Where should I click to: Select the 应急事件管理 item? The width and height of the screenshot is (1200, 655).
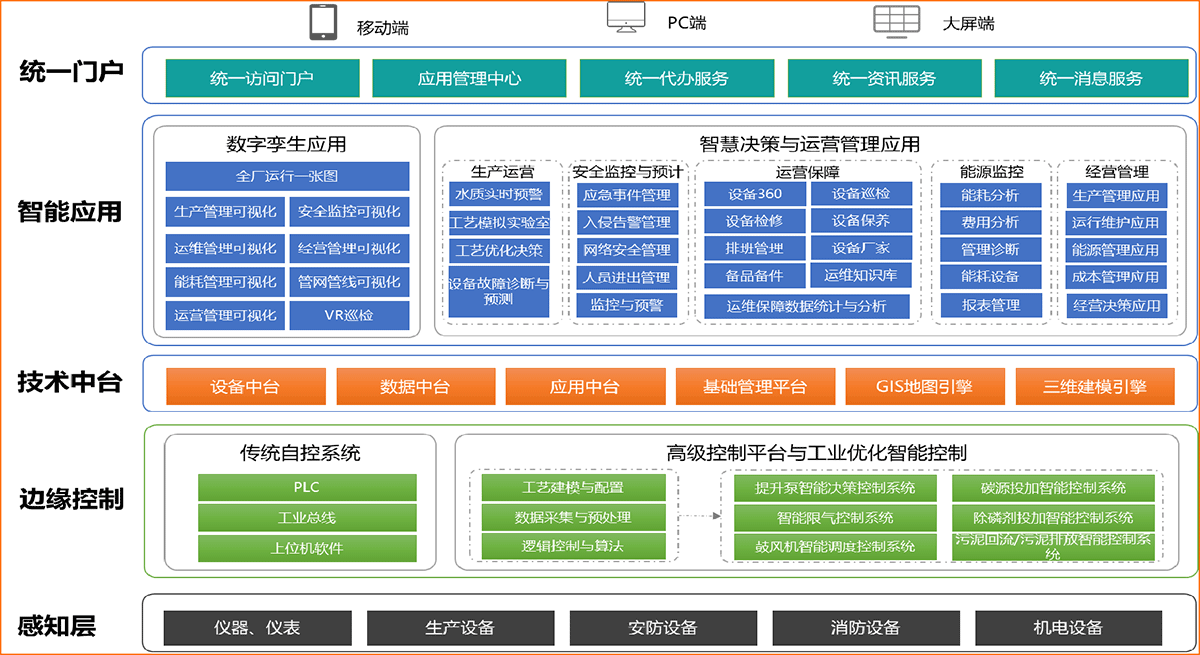(x=626, y=194)
